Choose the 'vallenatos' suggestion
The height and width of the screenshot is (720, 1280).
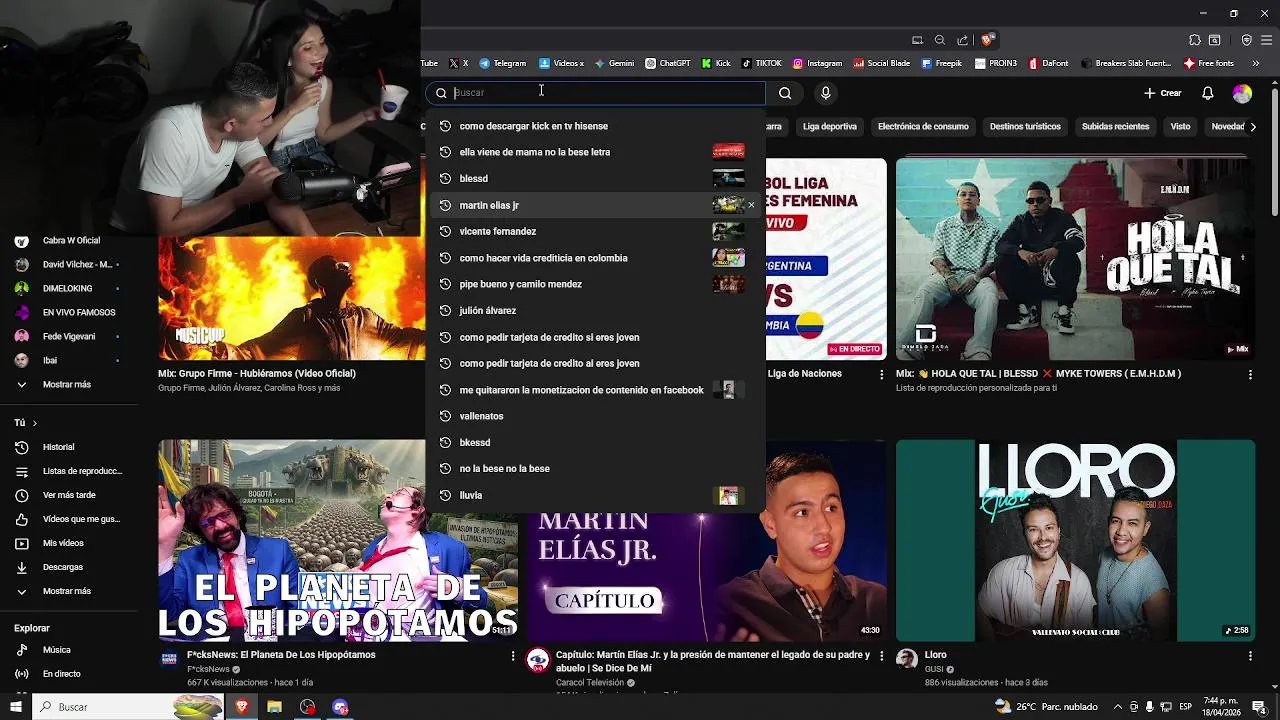pyautogui.click(x=596, y=416)
